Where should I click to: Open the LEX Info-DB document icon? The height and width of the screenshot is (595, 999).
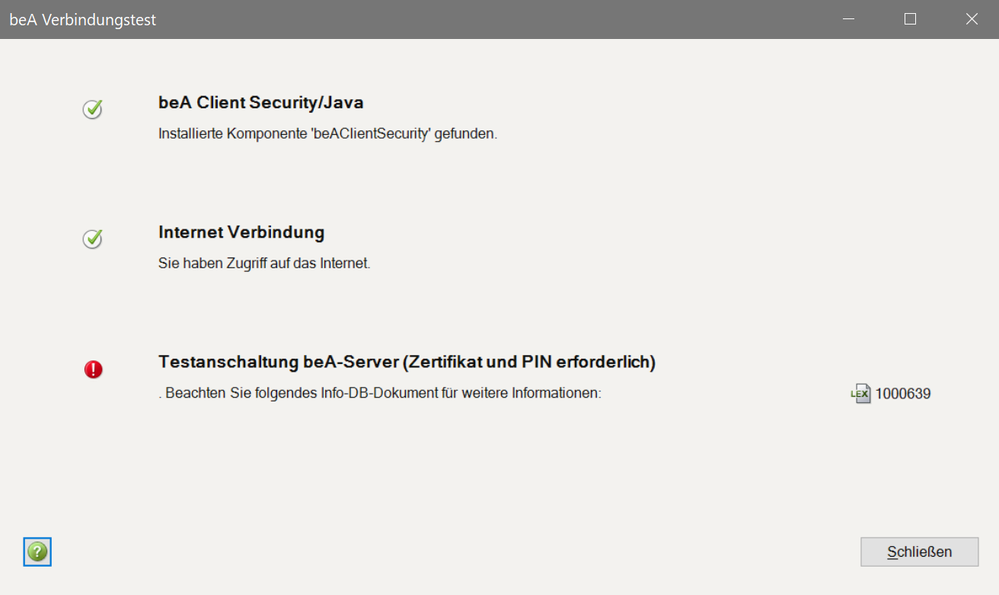860,394
